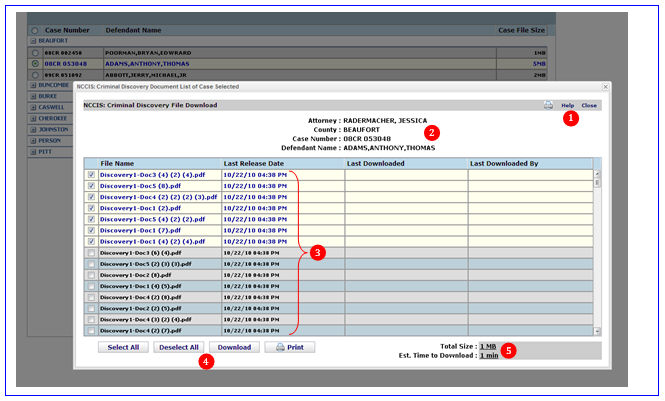Click Defendant Name header in background table

pyautogui.click(x=133, y=31)
